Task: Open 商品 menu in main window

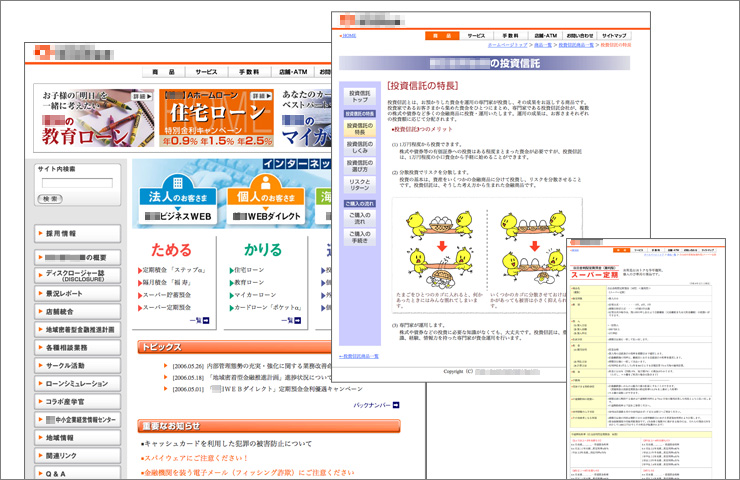Action: tap(163, 72)
